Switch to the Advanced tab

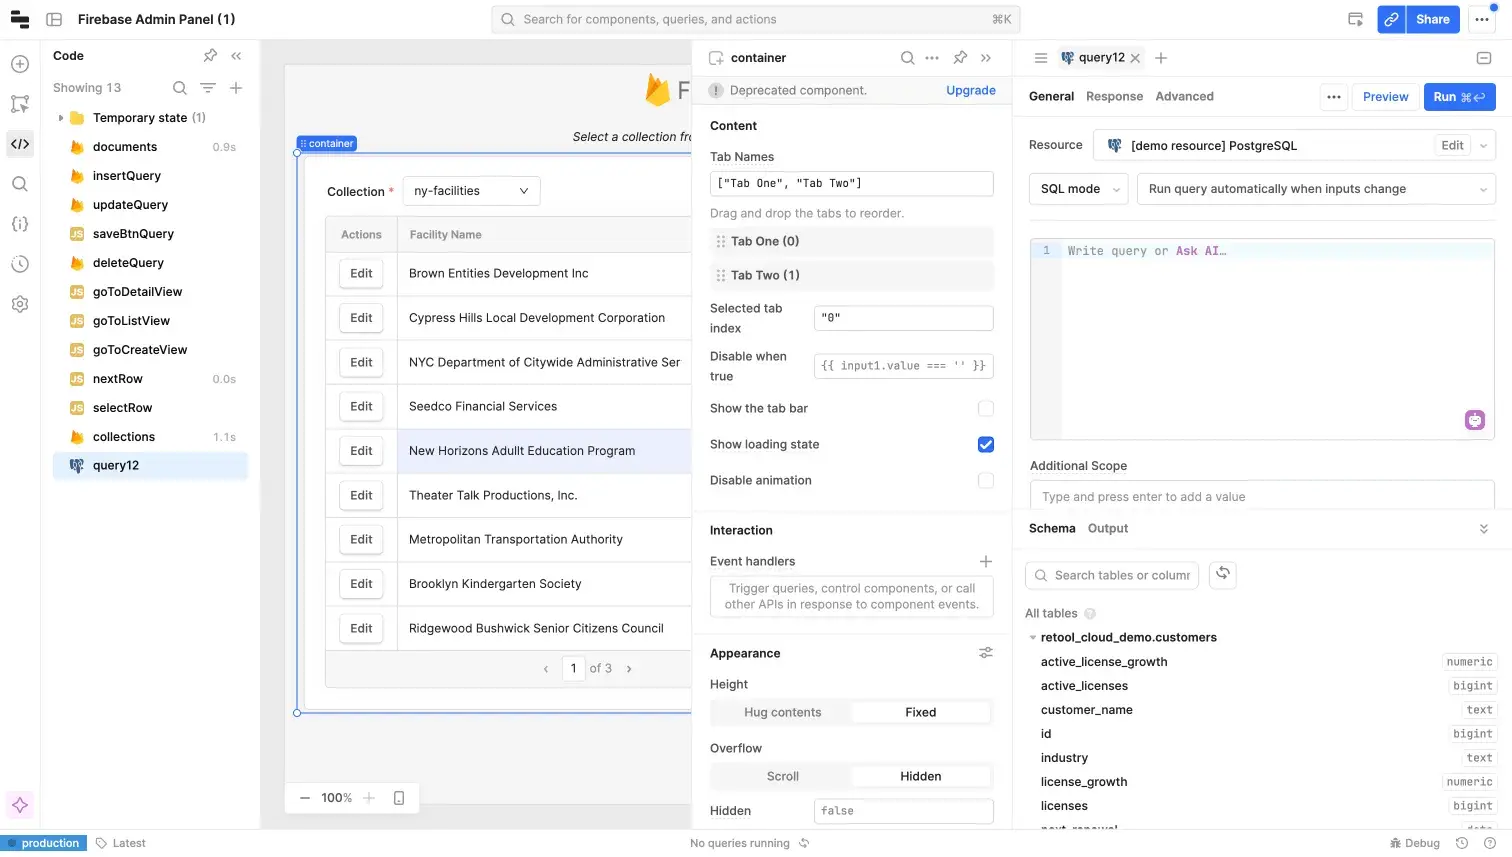point(1184,96)
